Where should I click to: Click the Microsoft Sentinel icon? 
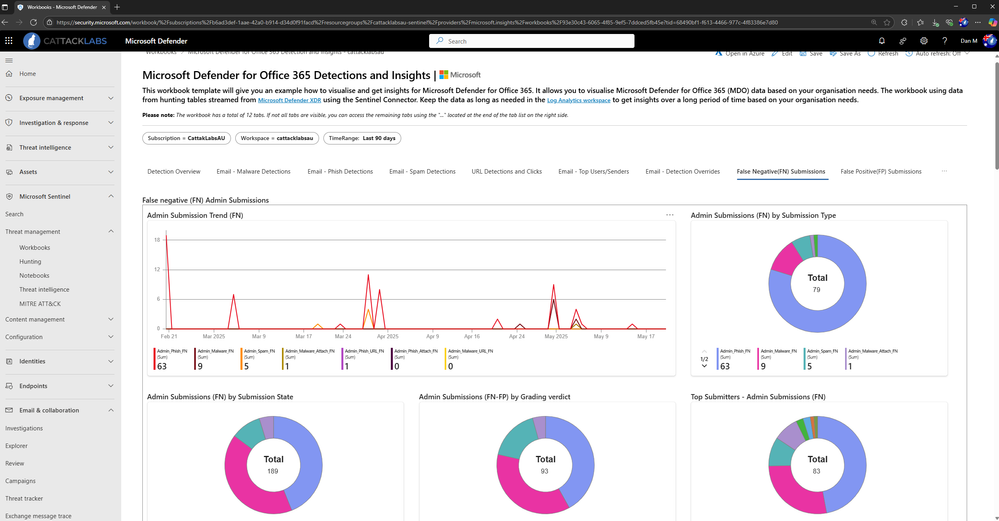click(9, 197)
